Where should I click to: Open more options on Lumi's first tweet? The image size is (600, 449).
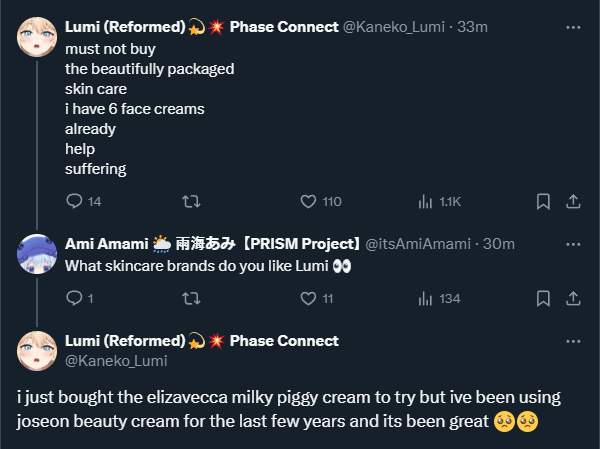pos(573,27)
